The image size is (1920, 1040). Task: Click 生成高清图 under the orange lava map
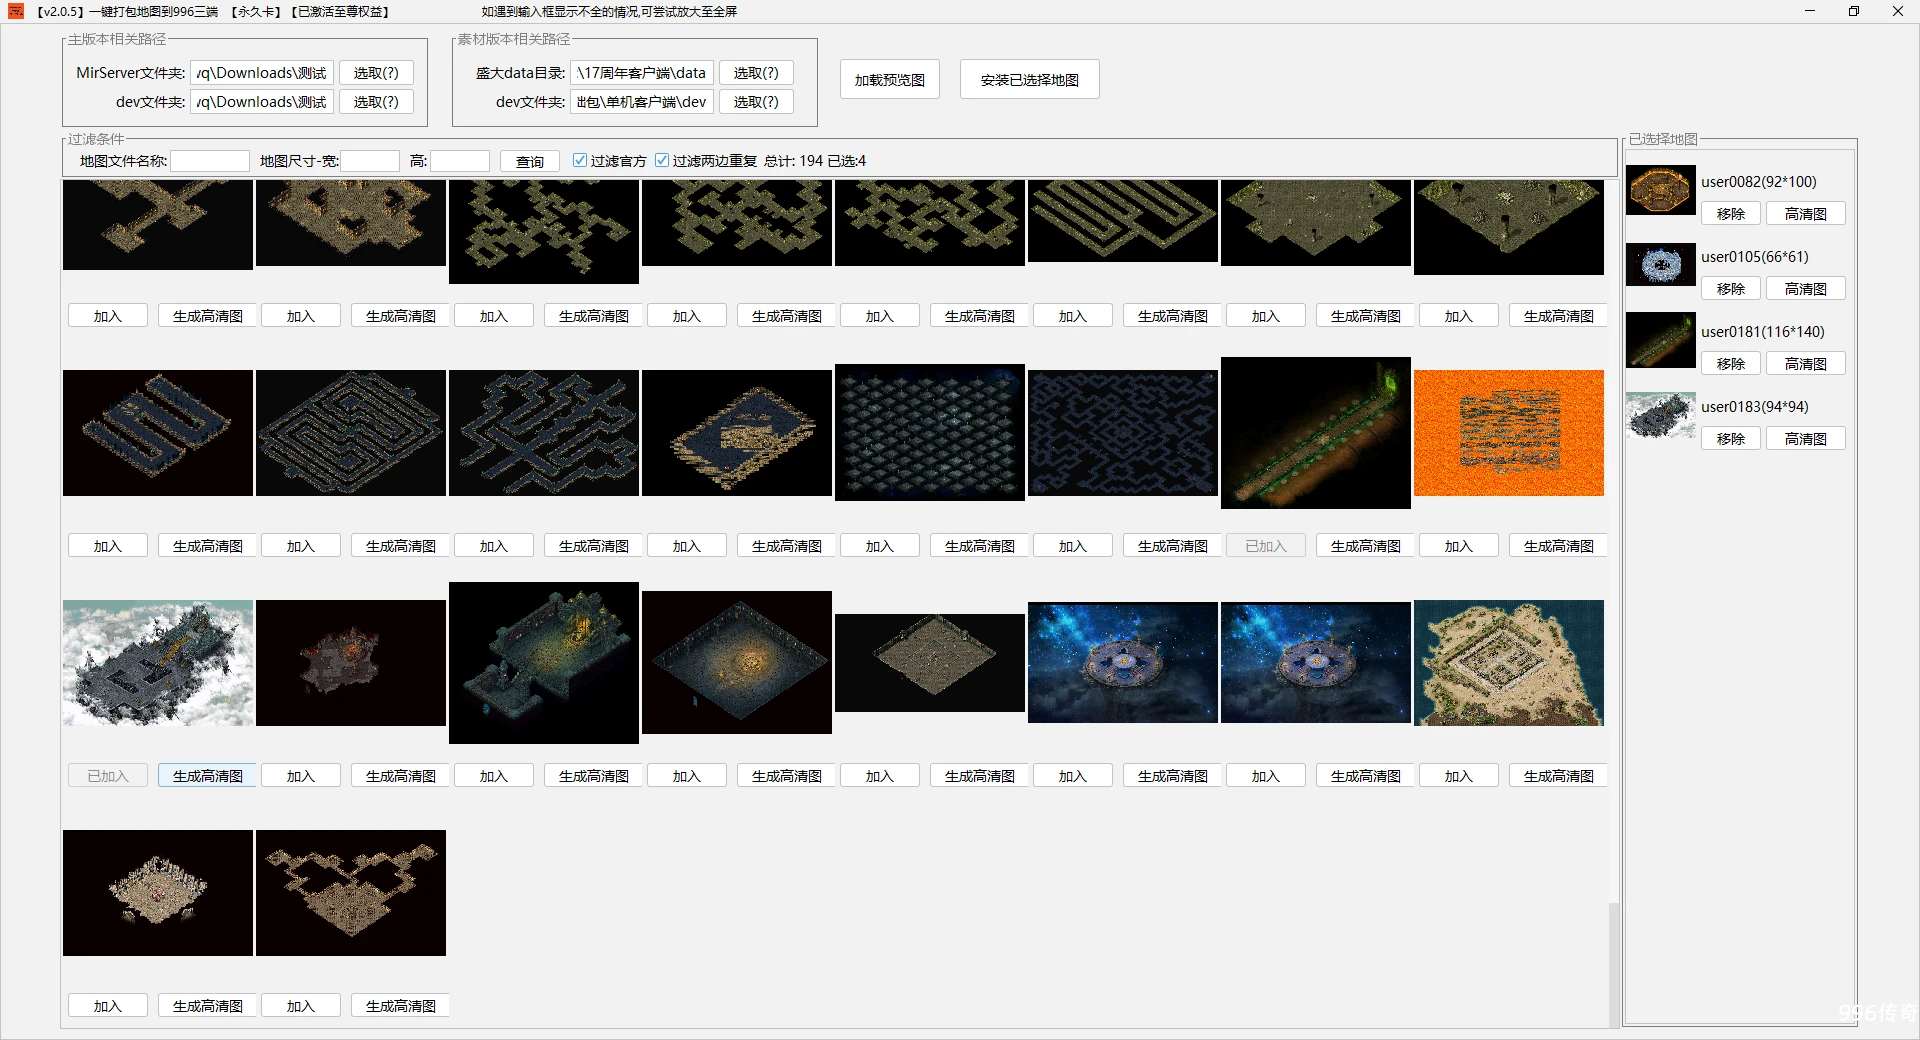pyautogui.click(x=1558, y=546)
